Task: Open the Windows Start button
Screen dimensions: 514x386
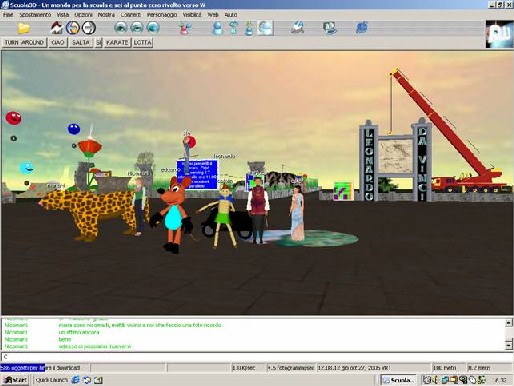Action: (15, 380)
